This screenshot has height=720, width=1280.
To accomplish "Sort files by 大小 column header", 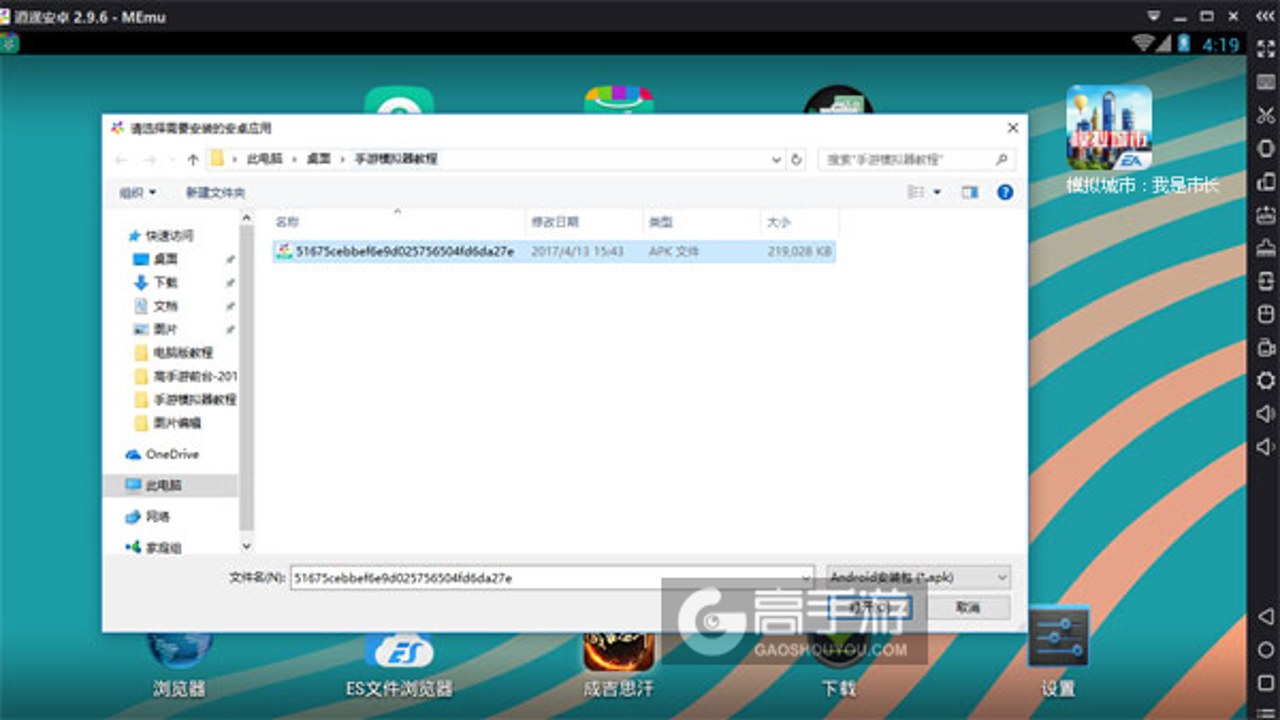I will pyautogui.click(x=799, y=222).
